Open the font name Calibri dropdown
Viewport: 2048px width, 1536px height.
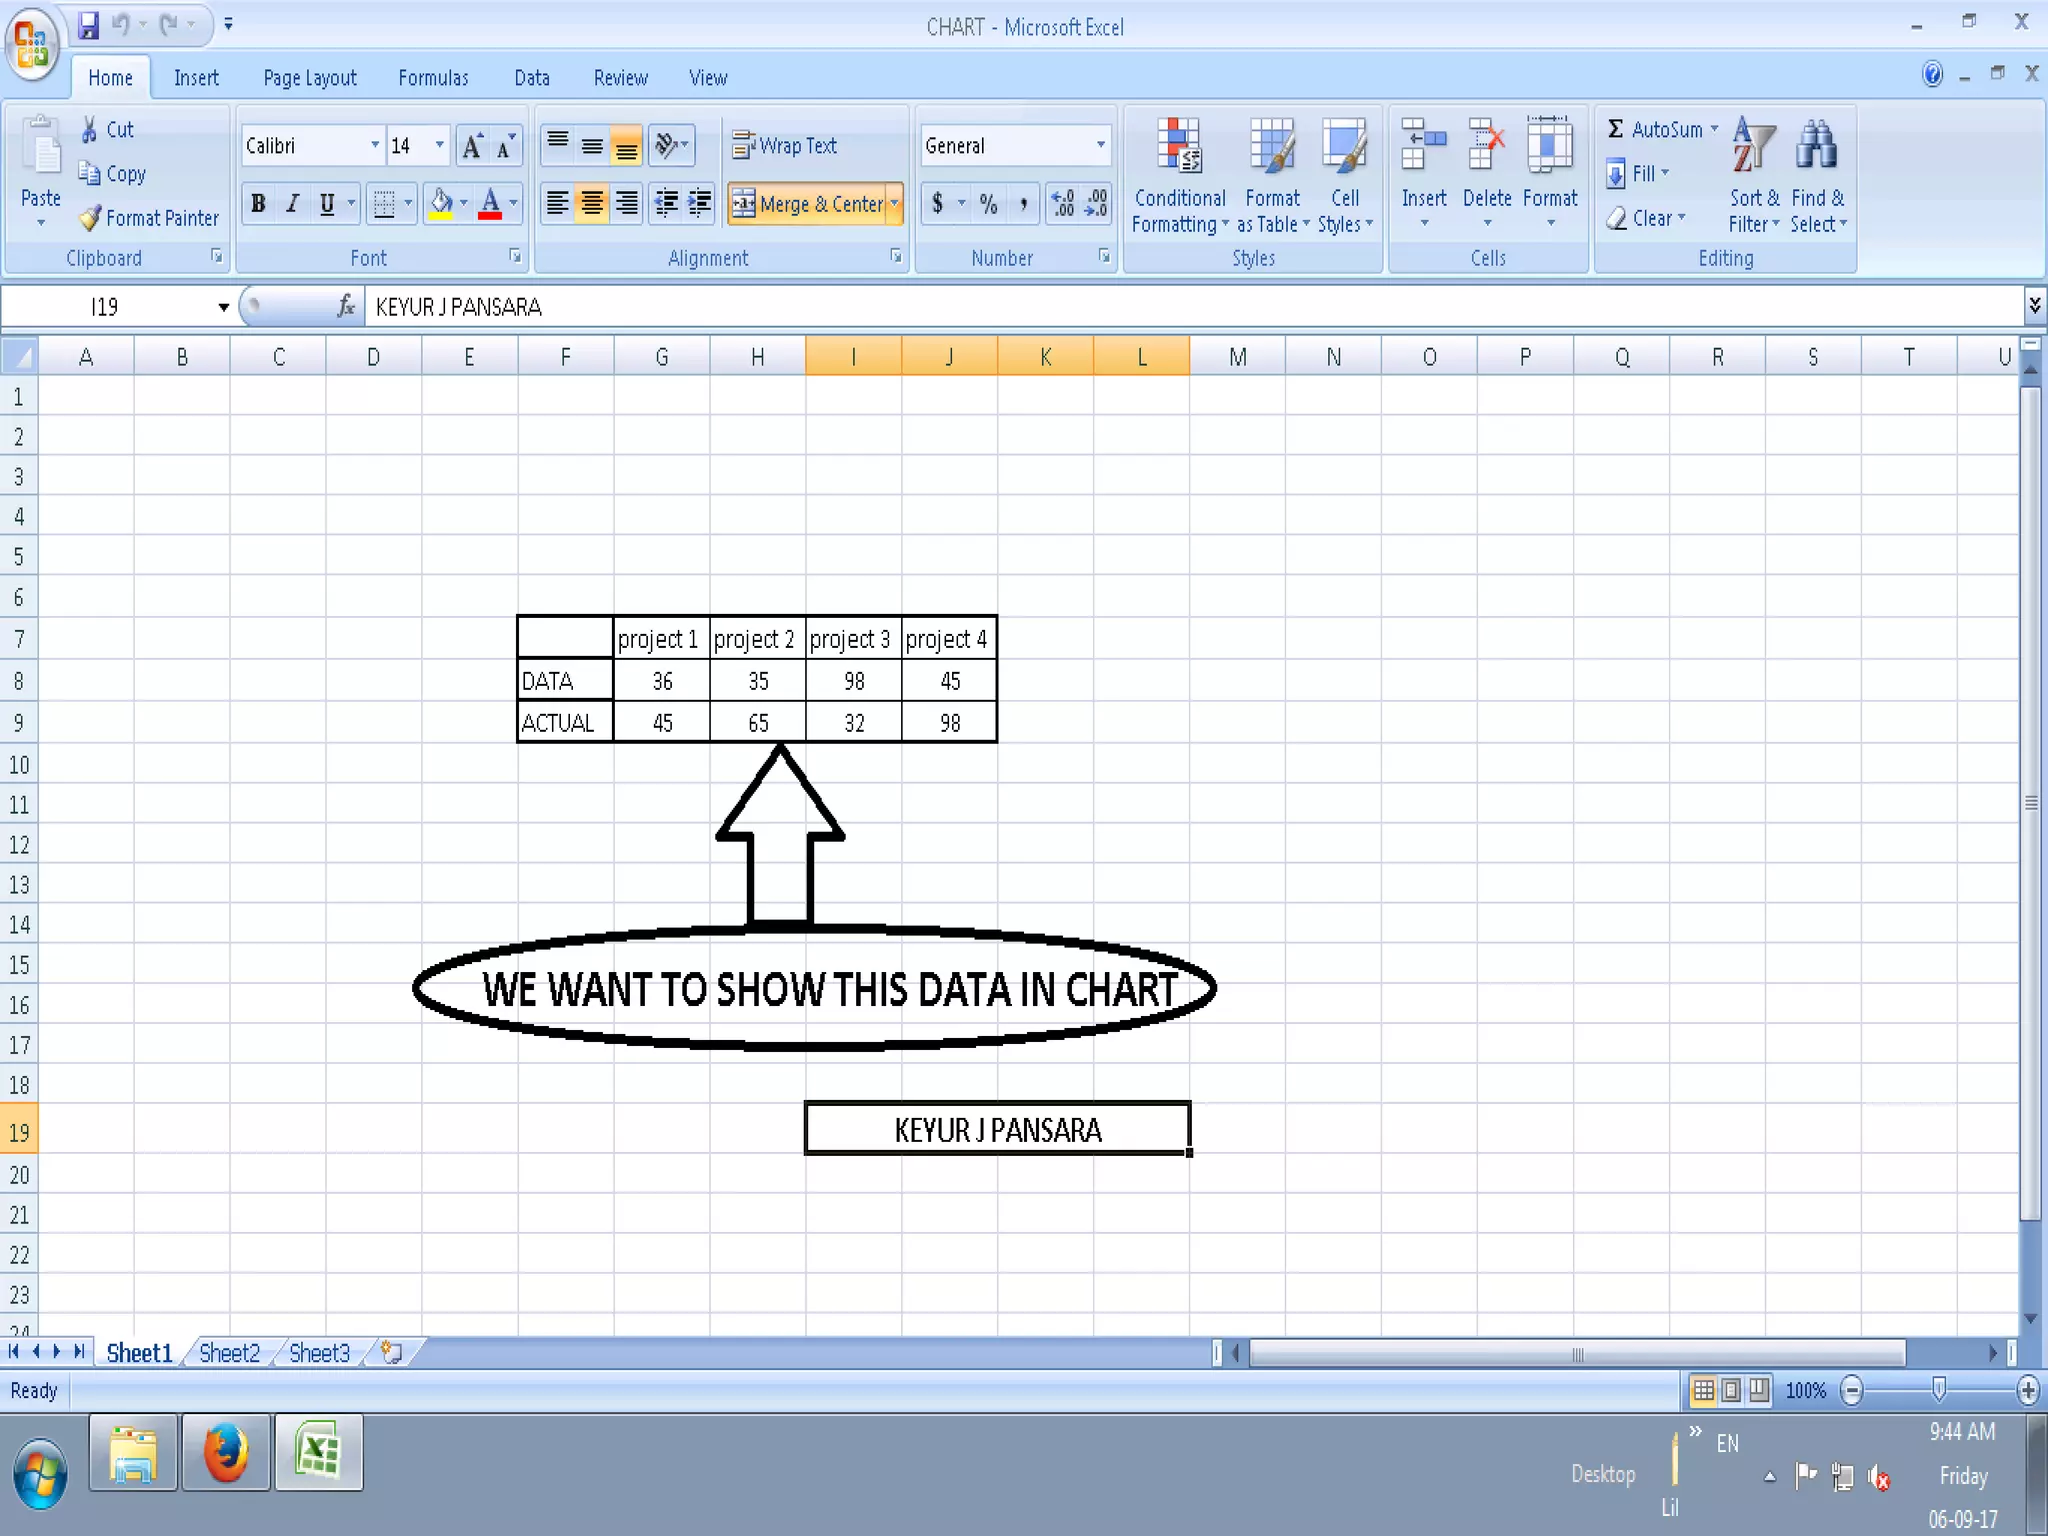[375, 146]
